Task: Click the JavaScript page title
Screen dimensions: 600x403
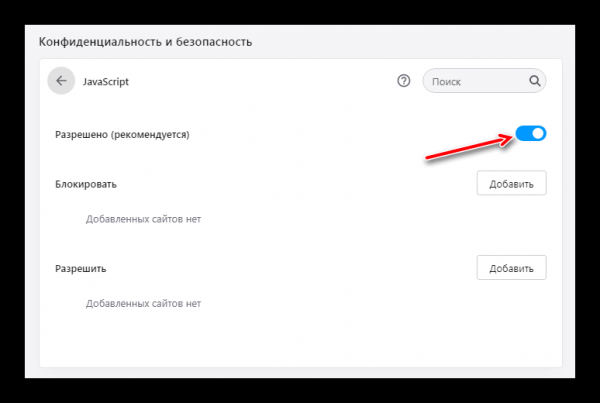Action: coord(106,82)
